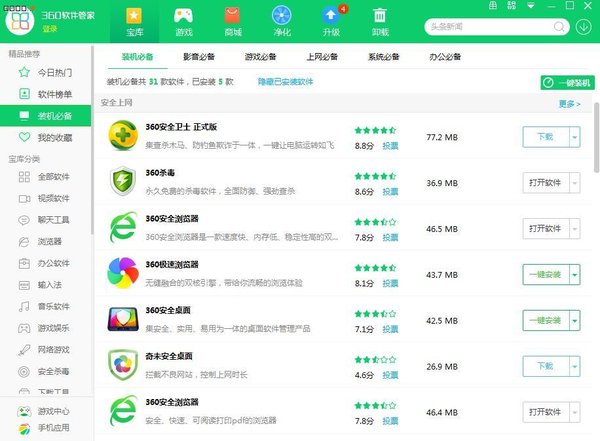
Task: Open the title bar main menu arrow
Action: (x=531, y=6)
